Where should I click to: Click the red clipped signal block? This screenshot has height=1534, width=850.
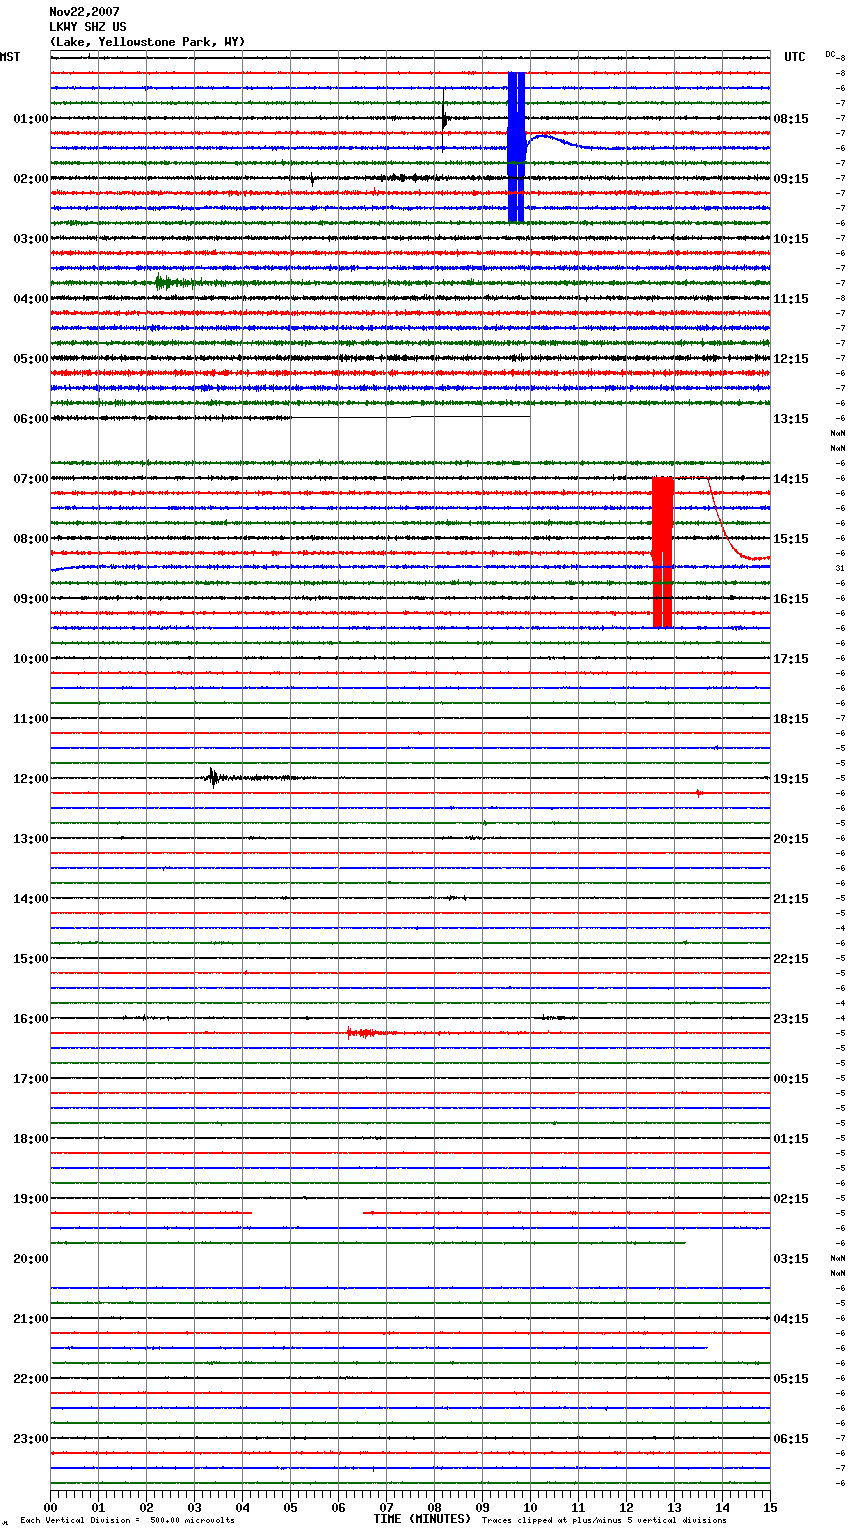[662, 552]
